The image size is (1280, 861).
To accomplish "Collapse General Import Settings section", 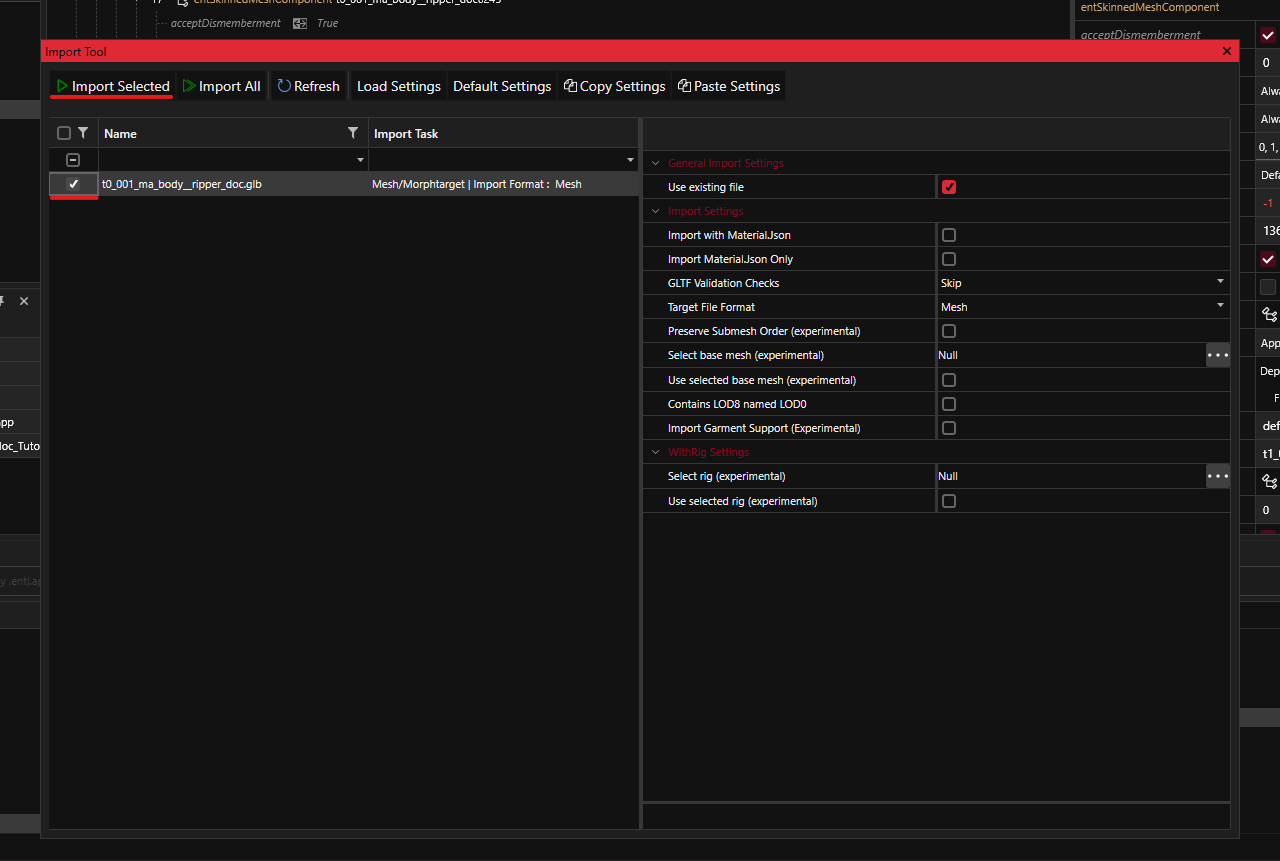I will 657,163.
